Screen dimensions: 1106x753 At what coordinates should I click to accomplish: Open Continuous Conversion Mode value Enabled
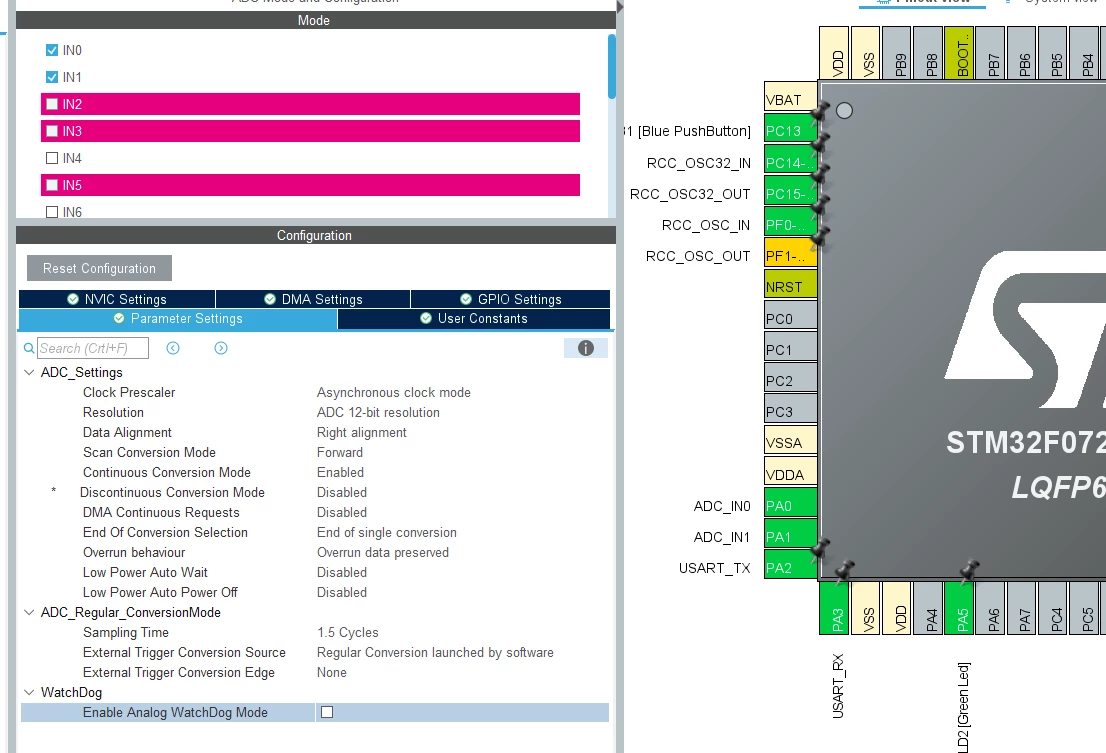(341, 472)
